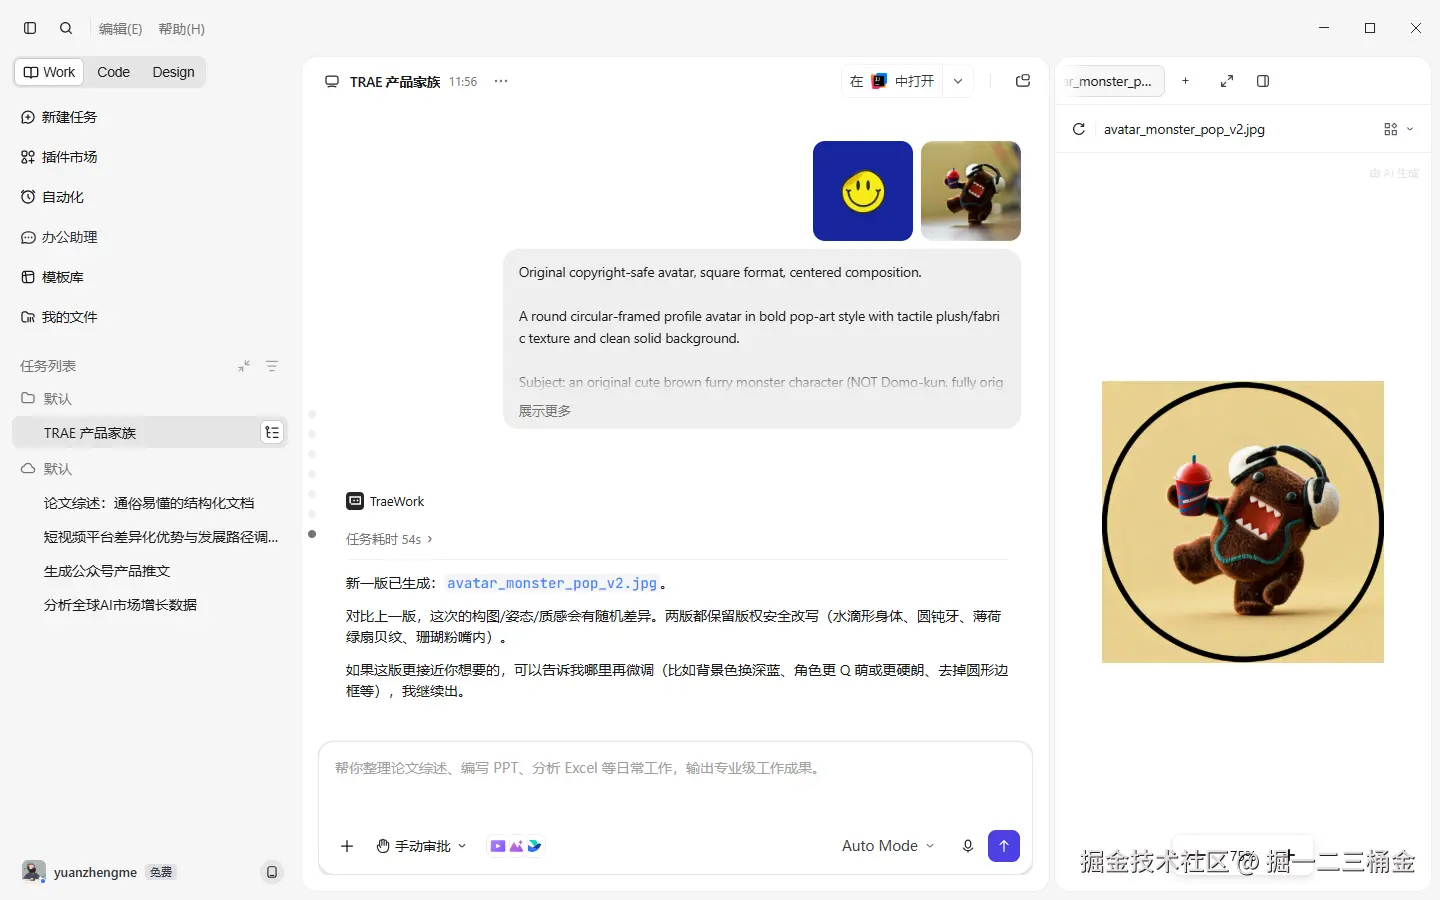Open the search magnifier in title bar

(66, 28)
